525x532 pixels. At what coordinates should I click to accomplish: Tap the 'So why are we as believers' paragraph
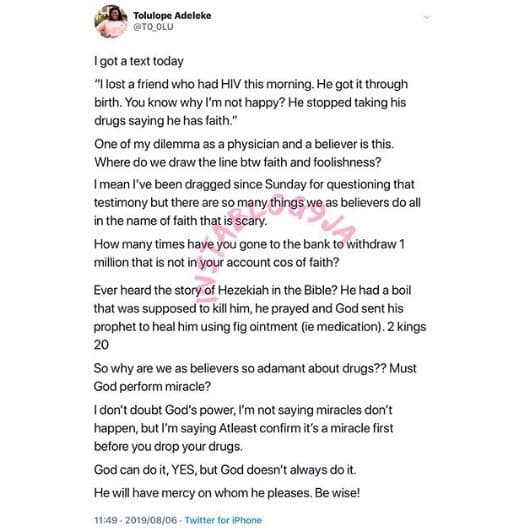point(255,377)
